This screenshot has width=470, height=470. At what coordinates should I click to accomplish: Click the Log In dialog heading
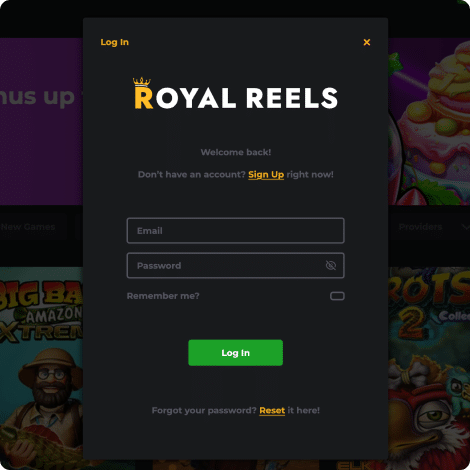(115, 42)
